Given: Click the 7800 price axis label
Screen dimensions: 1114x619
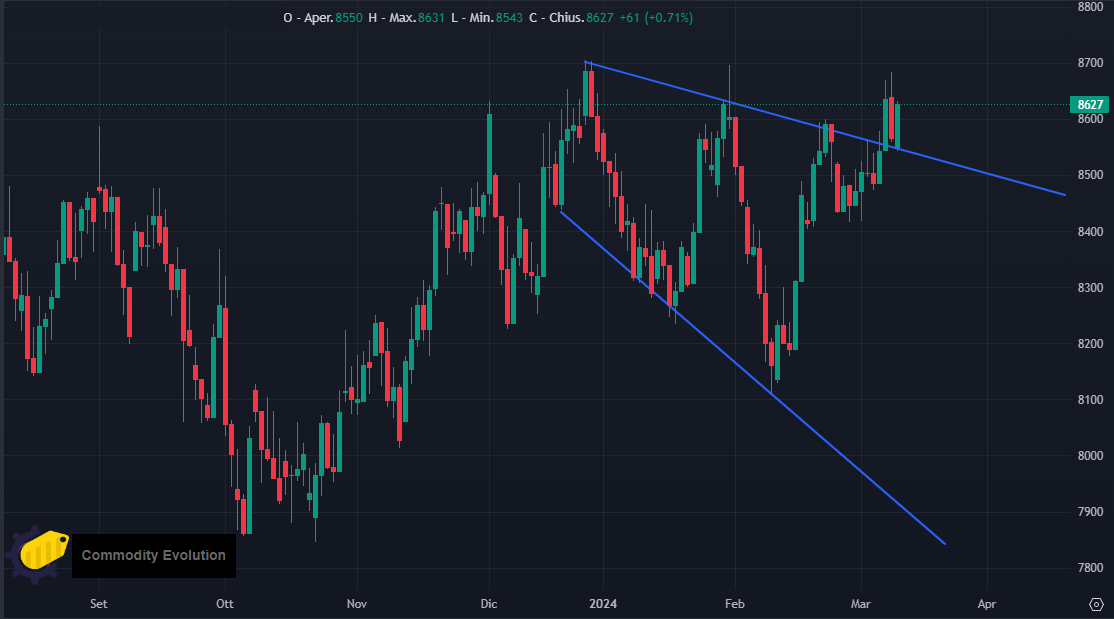Looking at the screenshot, I should (1091, 568).
